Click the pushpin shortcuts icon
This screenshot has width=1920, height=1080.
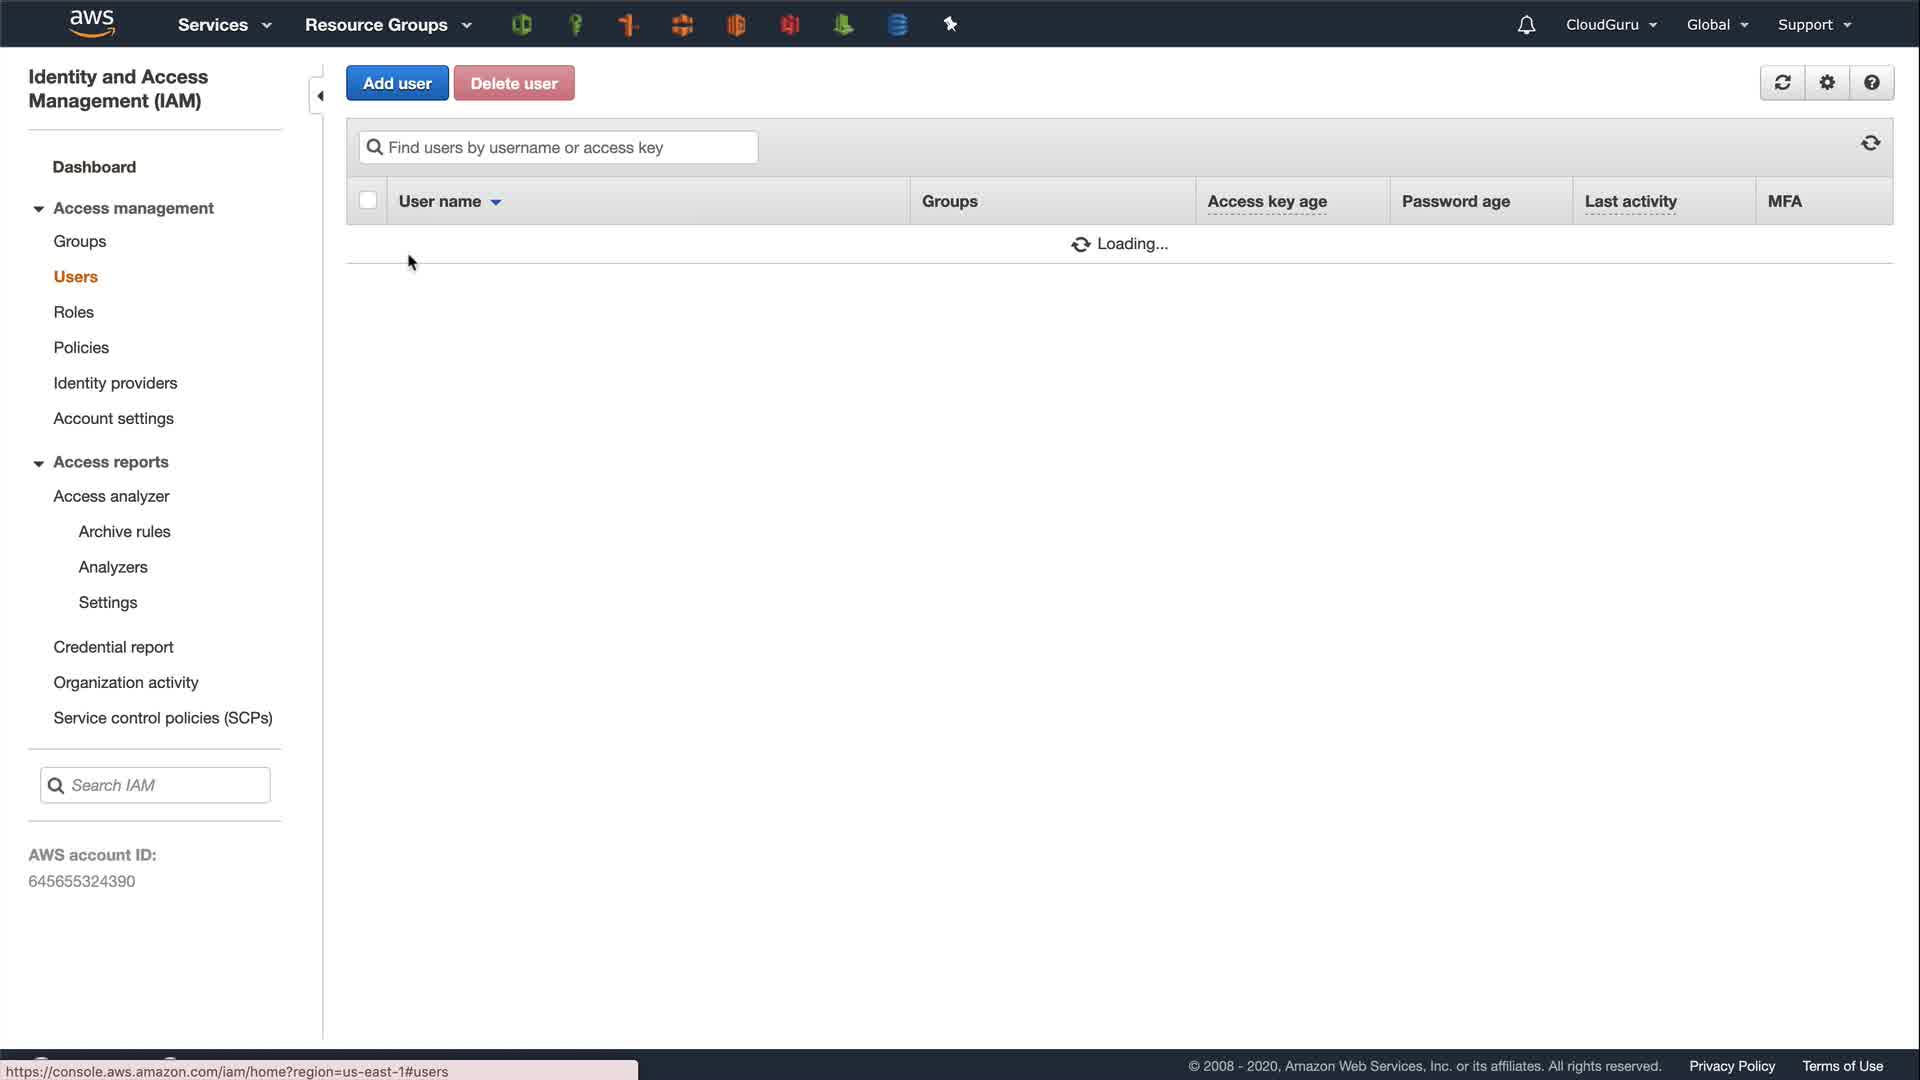950,25
